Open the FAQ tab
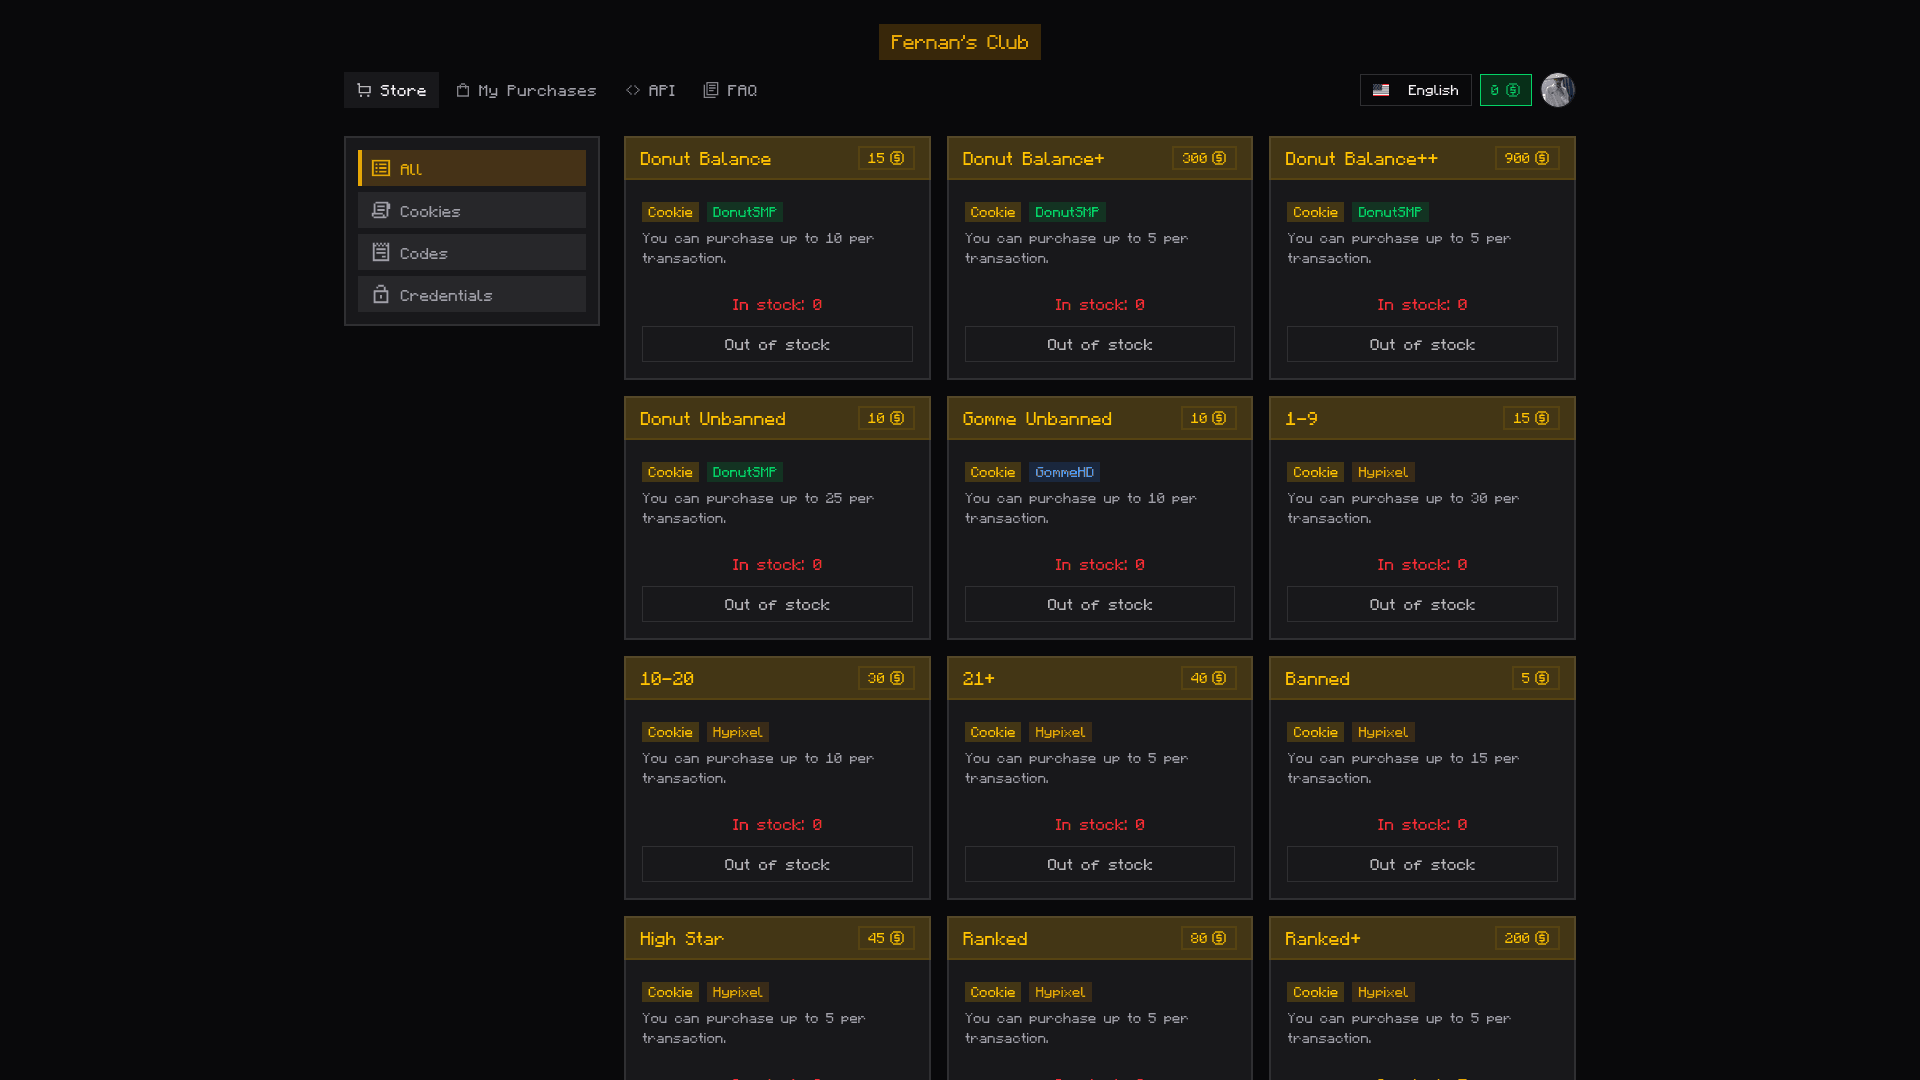1920x1080 pixels. [730, 90]
